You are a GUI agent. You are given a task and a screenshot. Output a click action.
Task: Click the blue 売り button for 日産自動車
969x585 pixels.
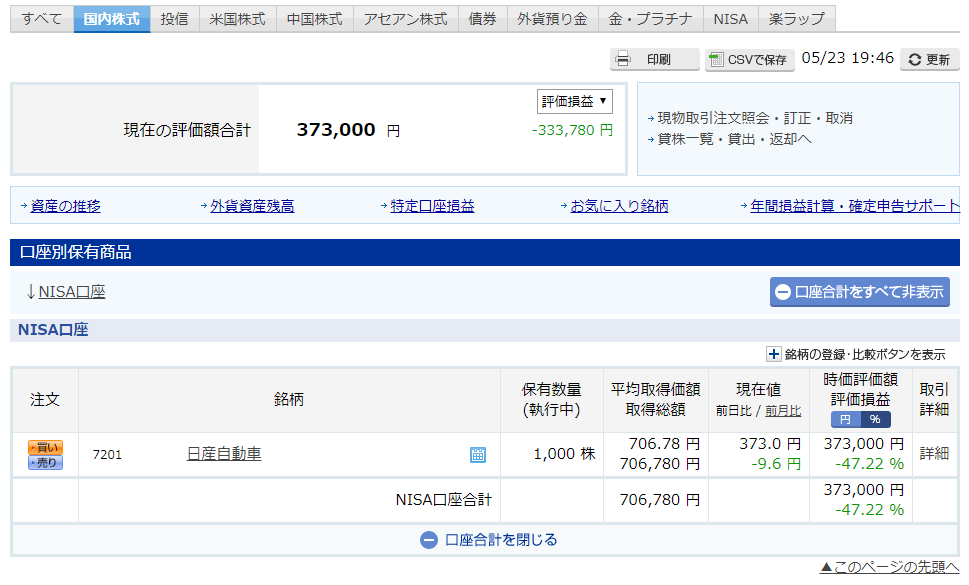45,462
